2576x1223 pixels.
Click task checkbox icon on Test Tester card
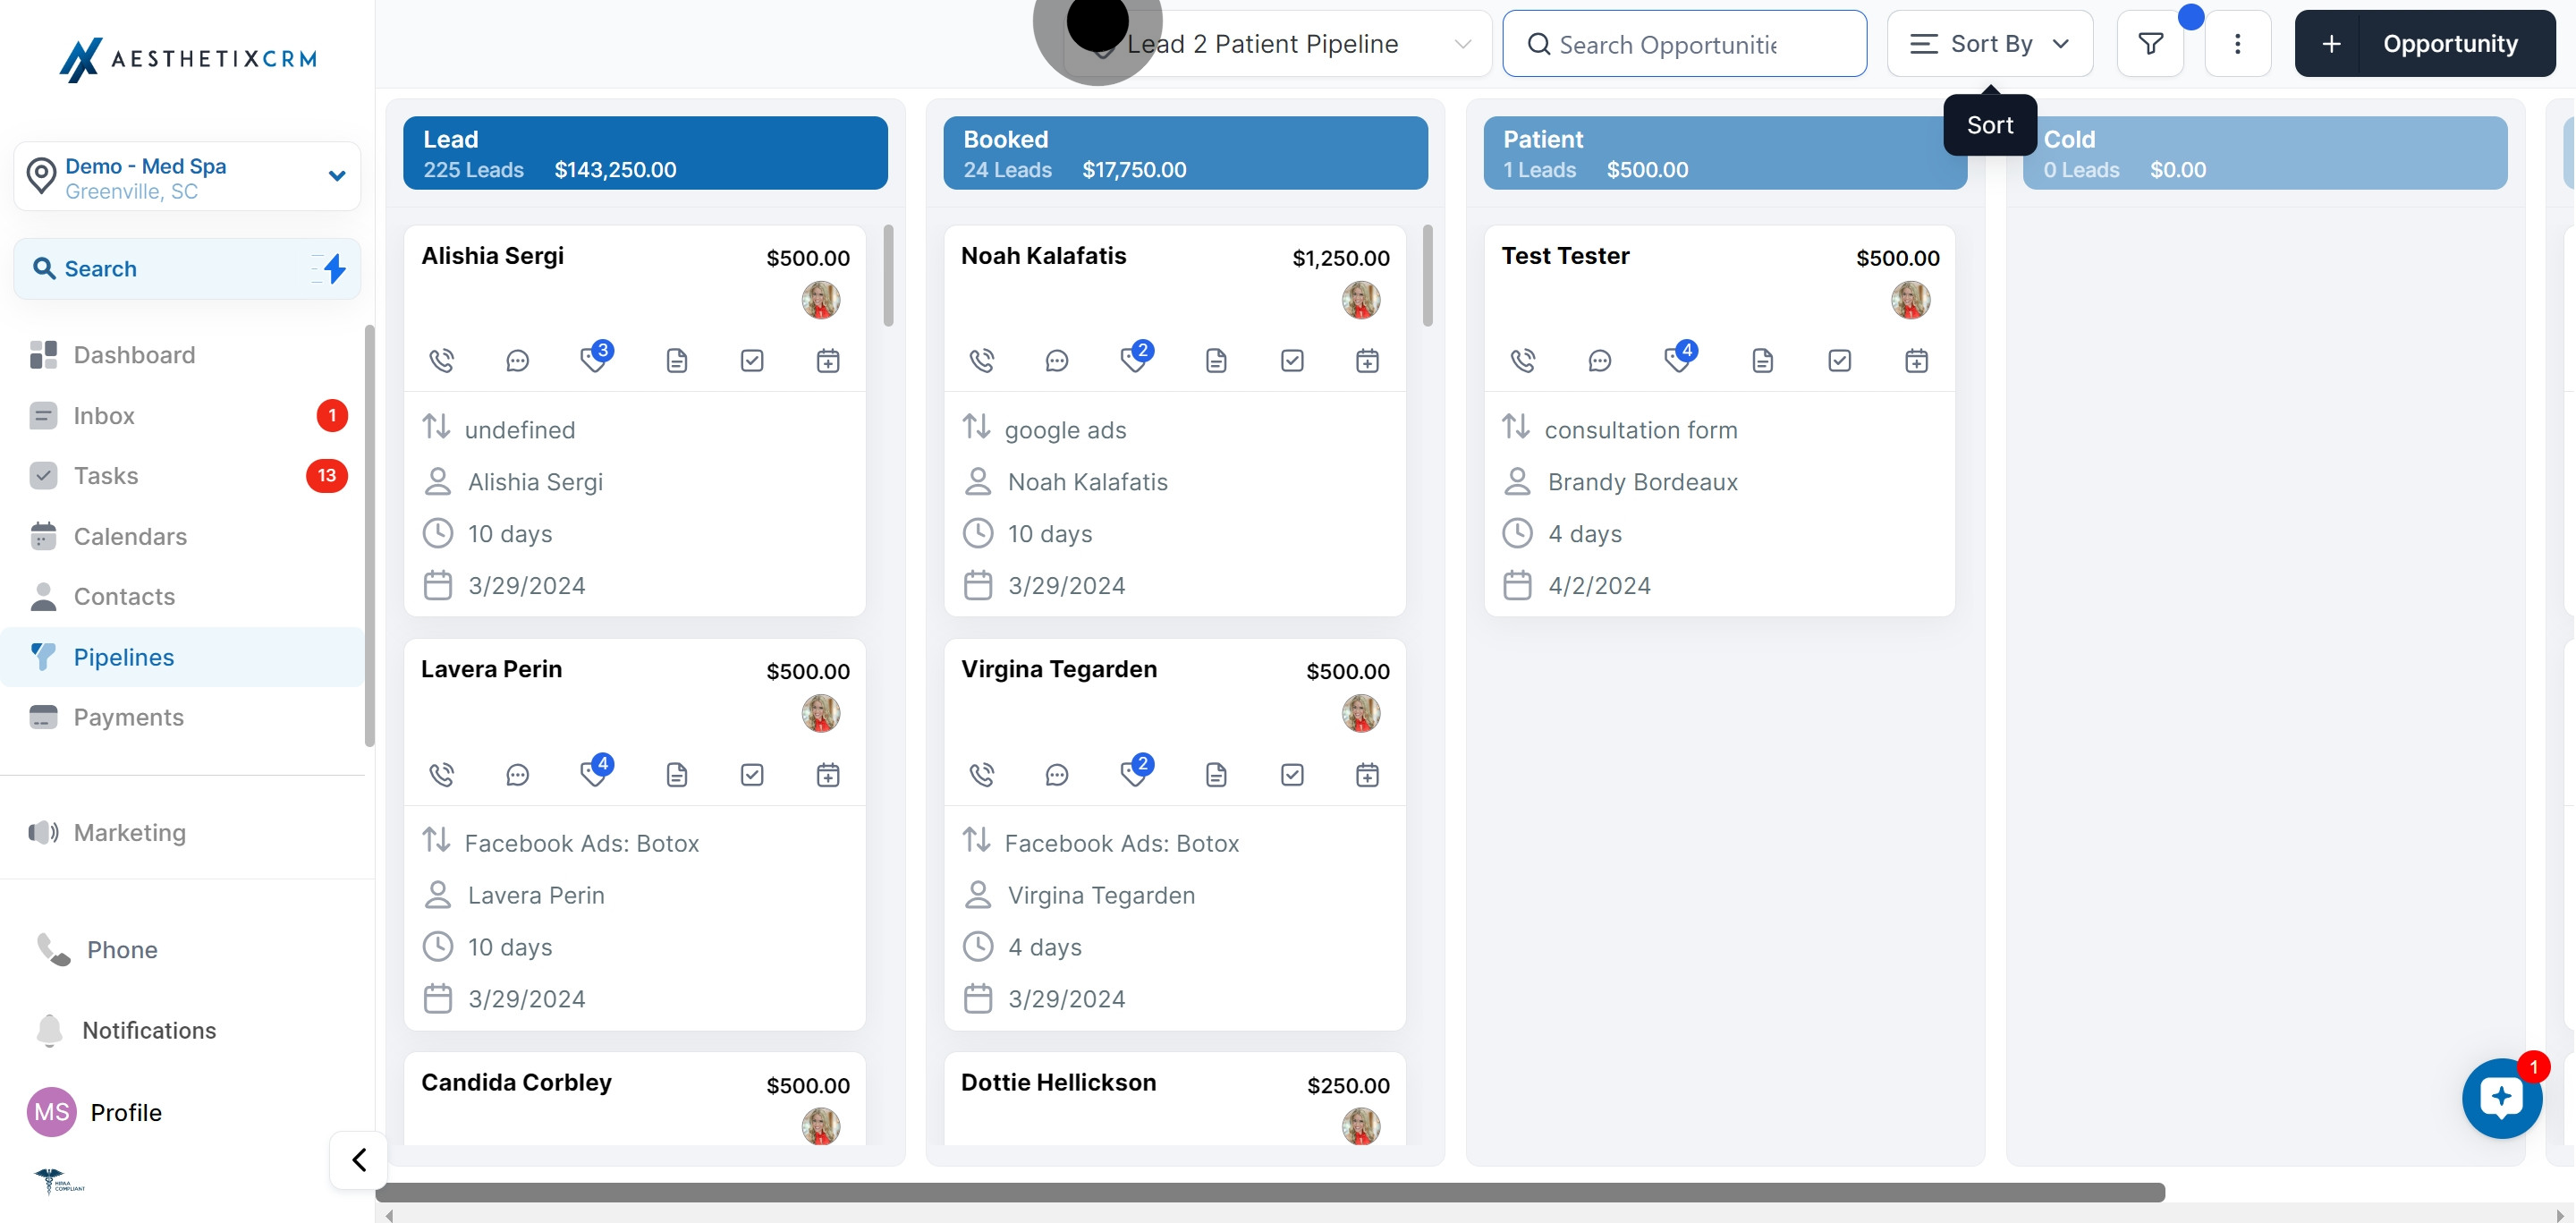pos(1839,361)
